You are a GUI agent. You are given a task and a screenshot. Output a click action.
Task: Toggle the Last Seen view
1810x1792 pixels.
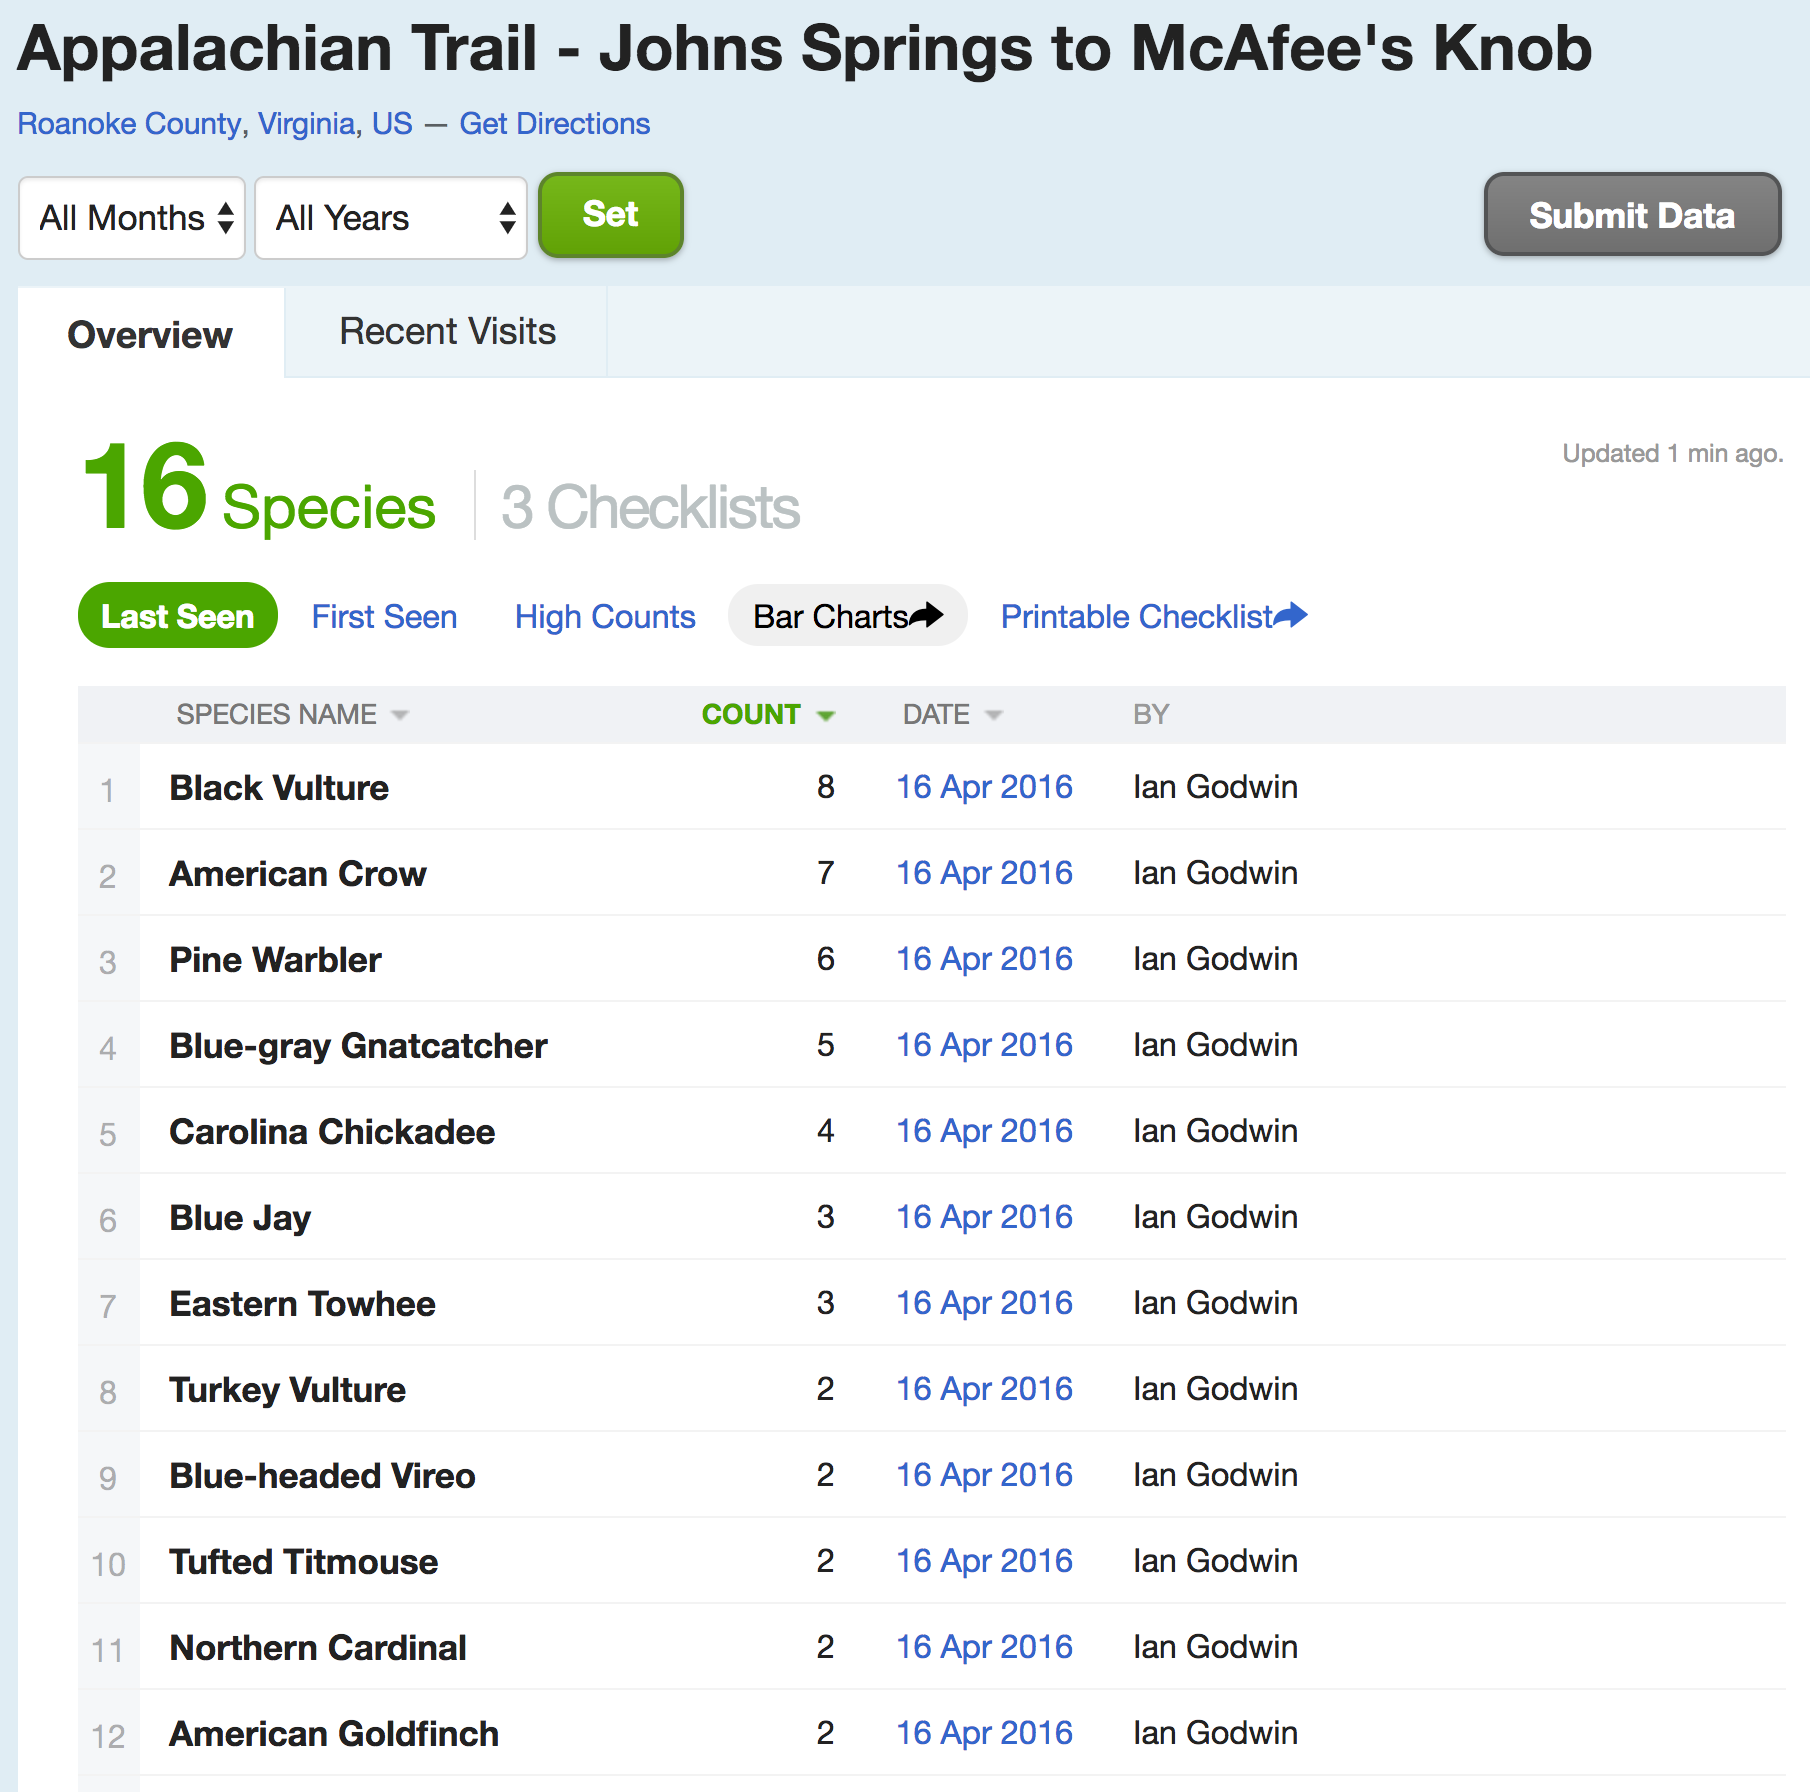pyautogui.click(x=178, y=616)
